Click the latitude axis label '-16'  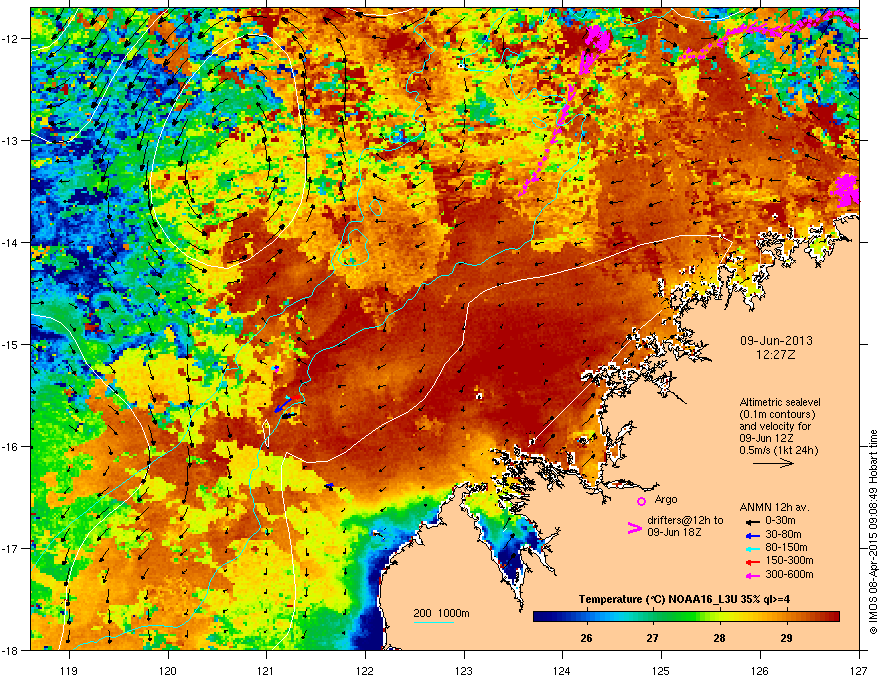pyautogui.click(x=10, y=447)
